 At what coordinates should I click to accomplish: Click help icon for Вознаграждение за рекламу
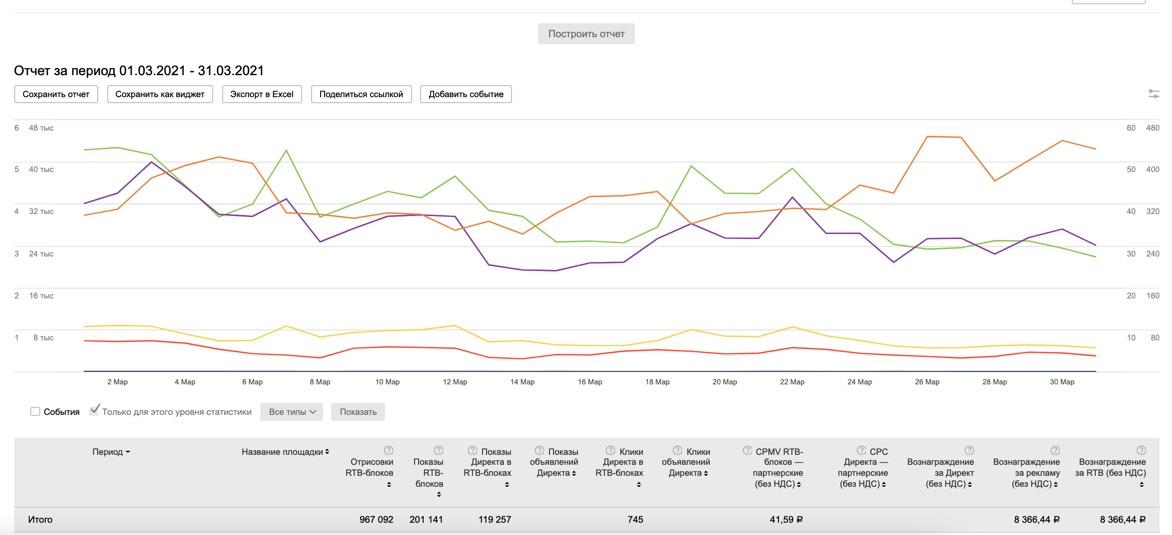(1054, 450)
